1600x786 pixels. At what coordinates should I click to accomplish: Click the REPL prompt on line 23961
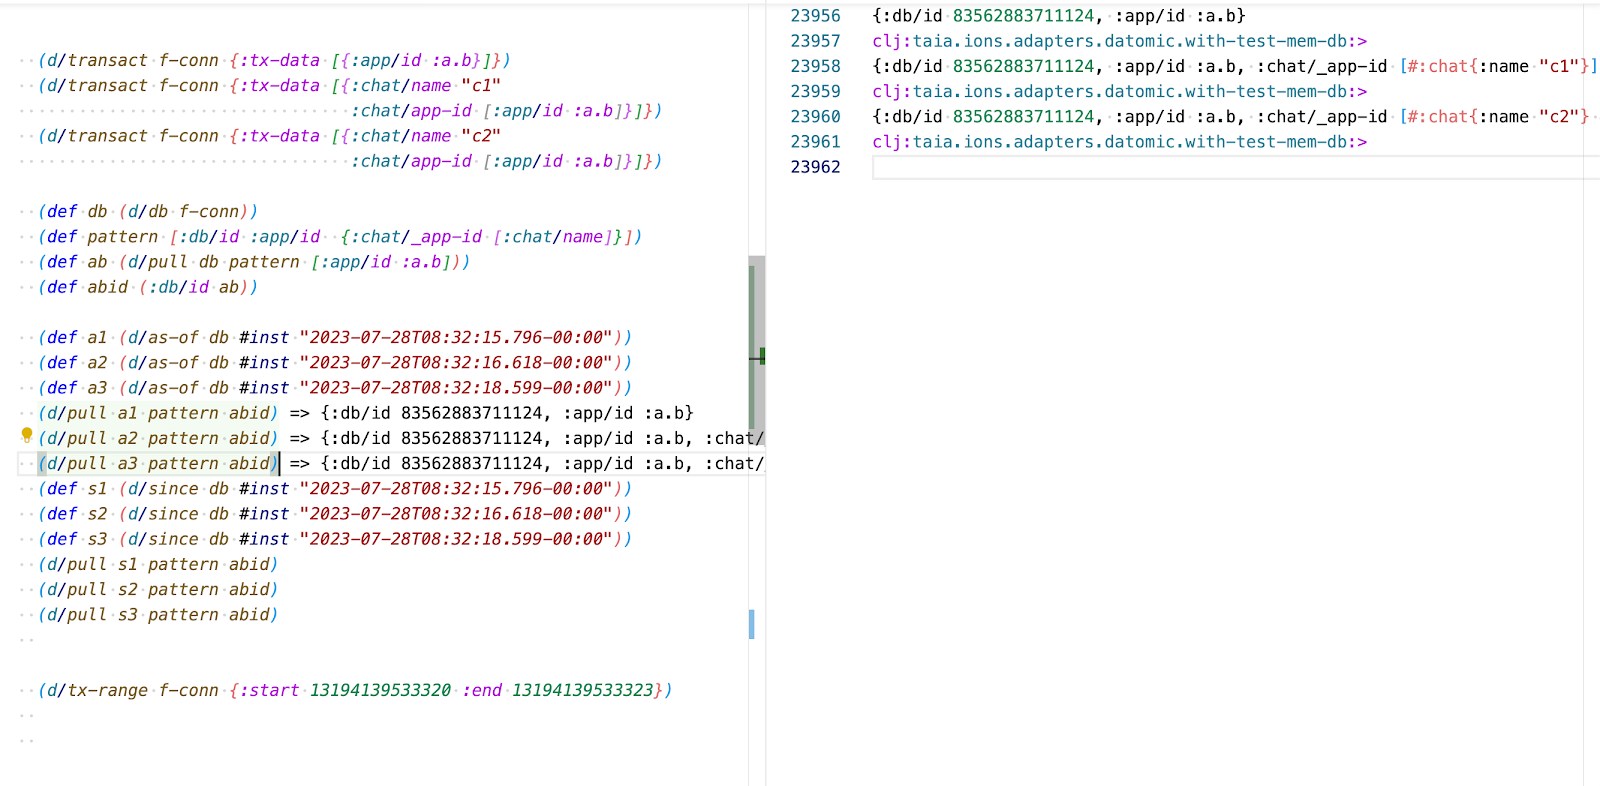point(1119,142)
